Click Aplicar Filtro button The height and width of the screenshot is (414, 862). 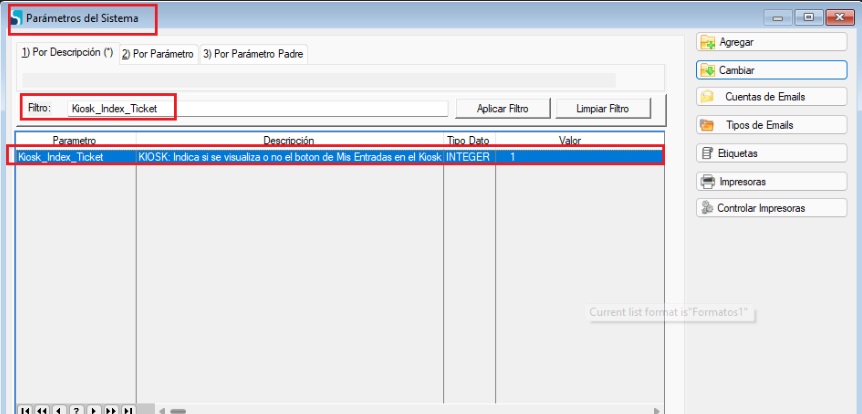click(x=502, y=108)
